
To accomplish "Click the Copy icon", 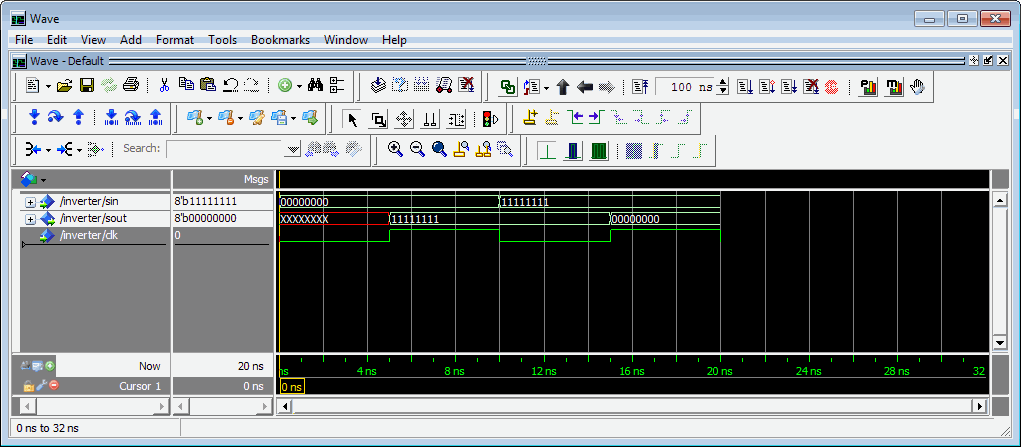I will (x=186, y=85).
